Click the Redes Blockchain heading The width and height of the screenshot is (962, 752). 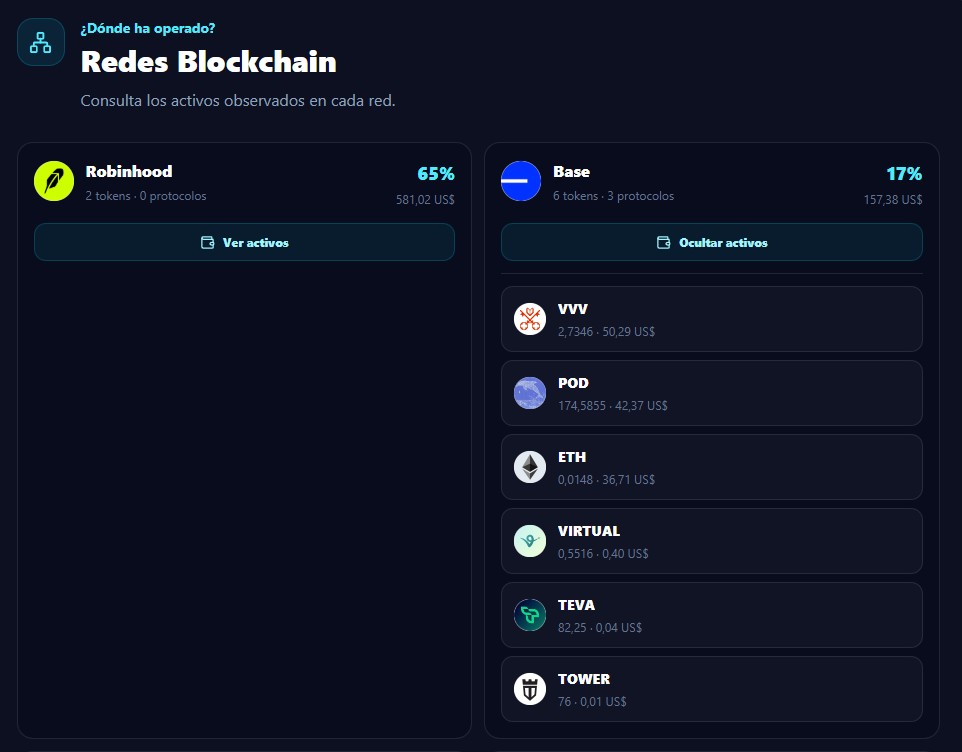click(209, 61)
